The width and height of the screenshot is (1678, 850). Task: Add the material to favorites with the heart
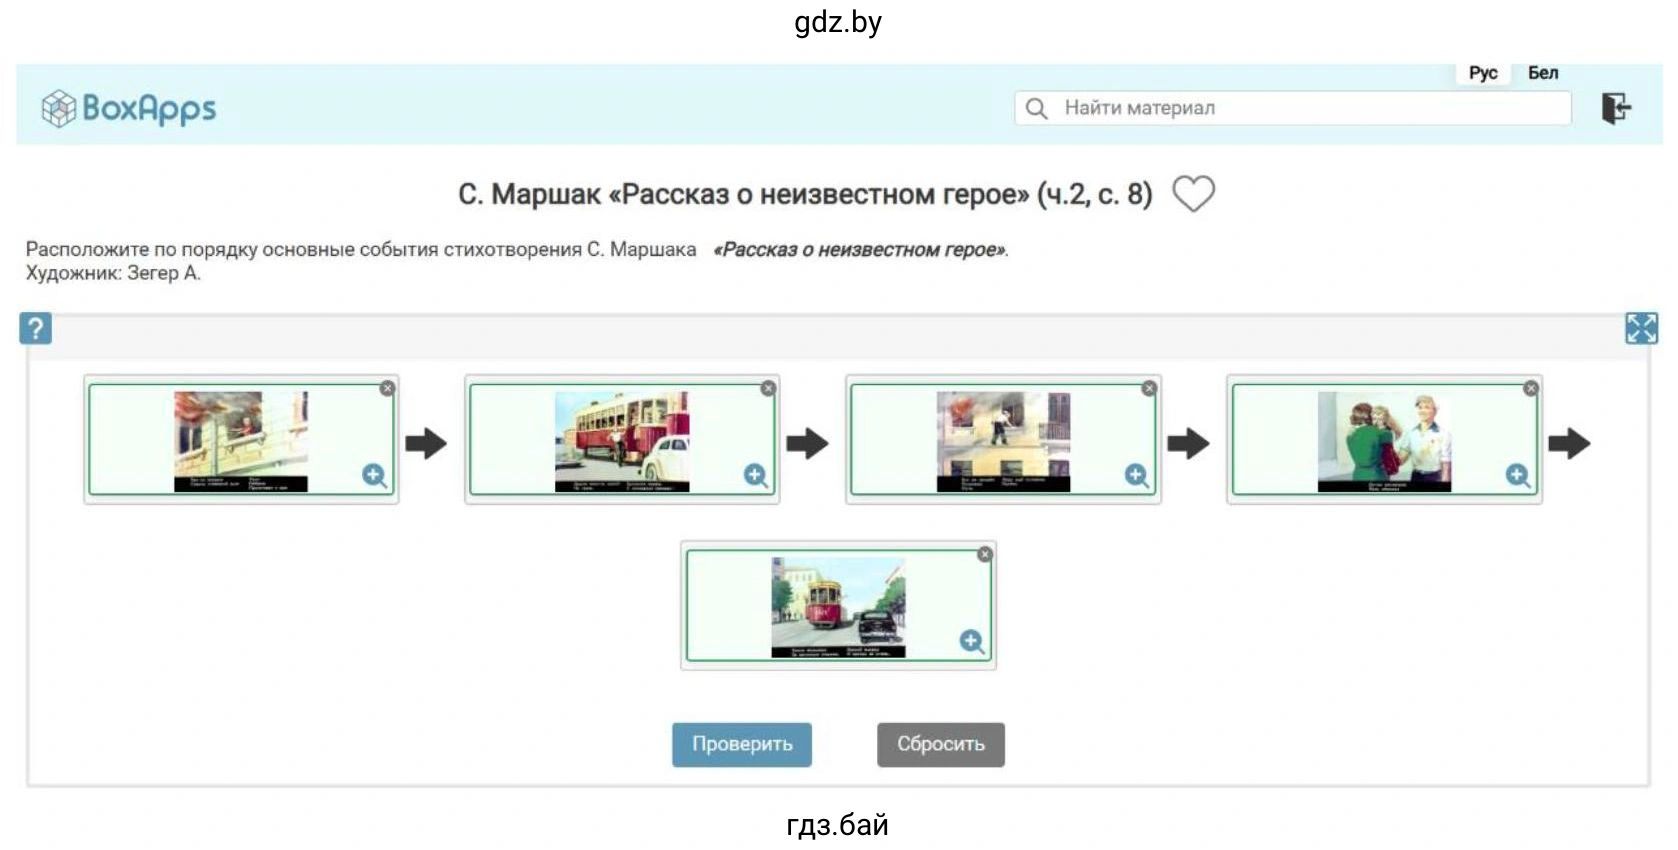click(x=1193, y=193)
